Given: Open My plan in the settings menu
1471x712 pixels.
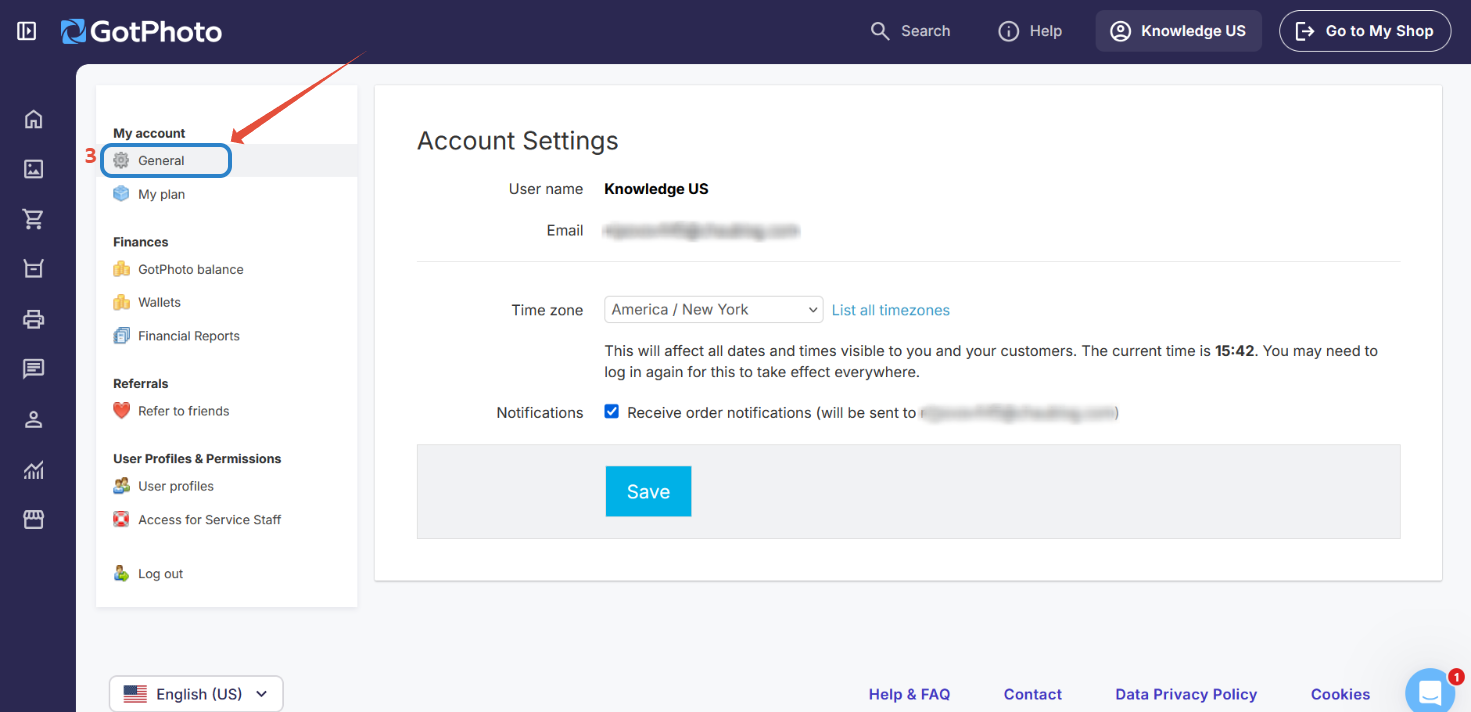Looking at the screenshot, I should (149, 194).
